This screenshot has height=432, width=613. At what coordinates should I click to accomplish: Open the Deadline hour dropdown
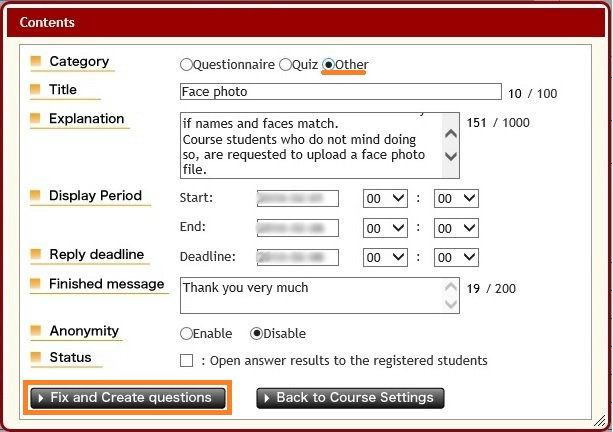click(x=385, y=257)
